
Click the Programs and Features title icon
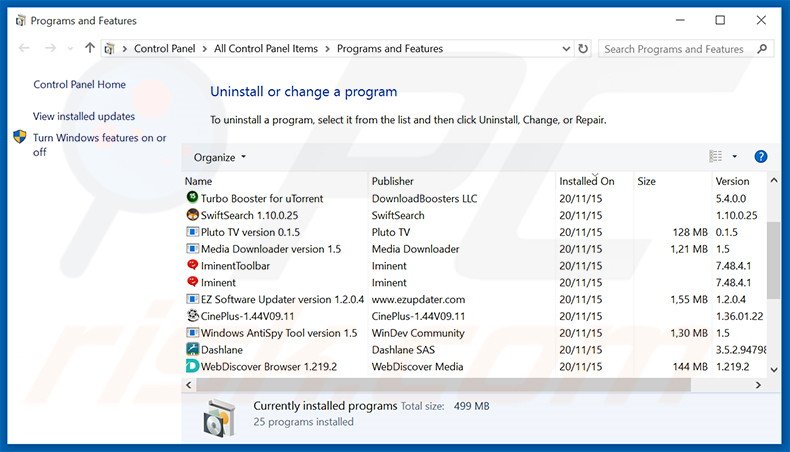click(21, 21)
